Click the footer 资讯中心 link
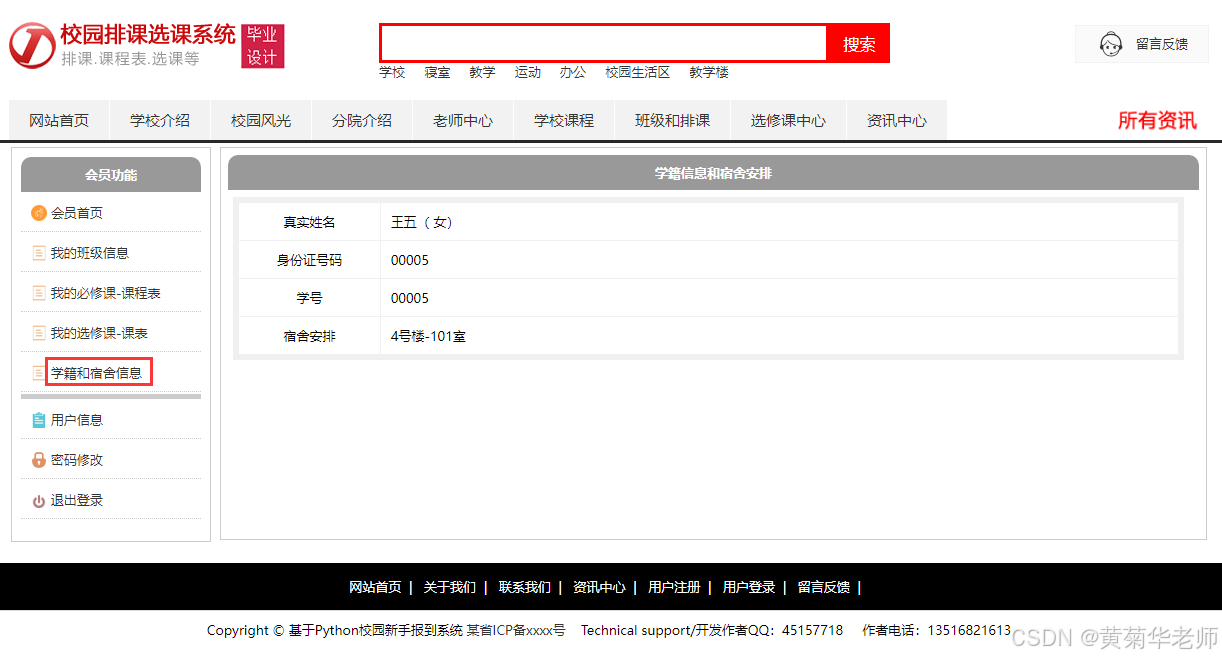 click(599, 587)
